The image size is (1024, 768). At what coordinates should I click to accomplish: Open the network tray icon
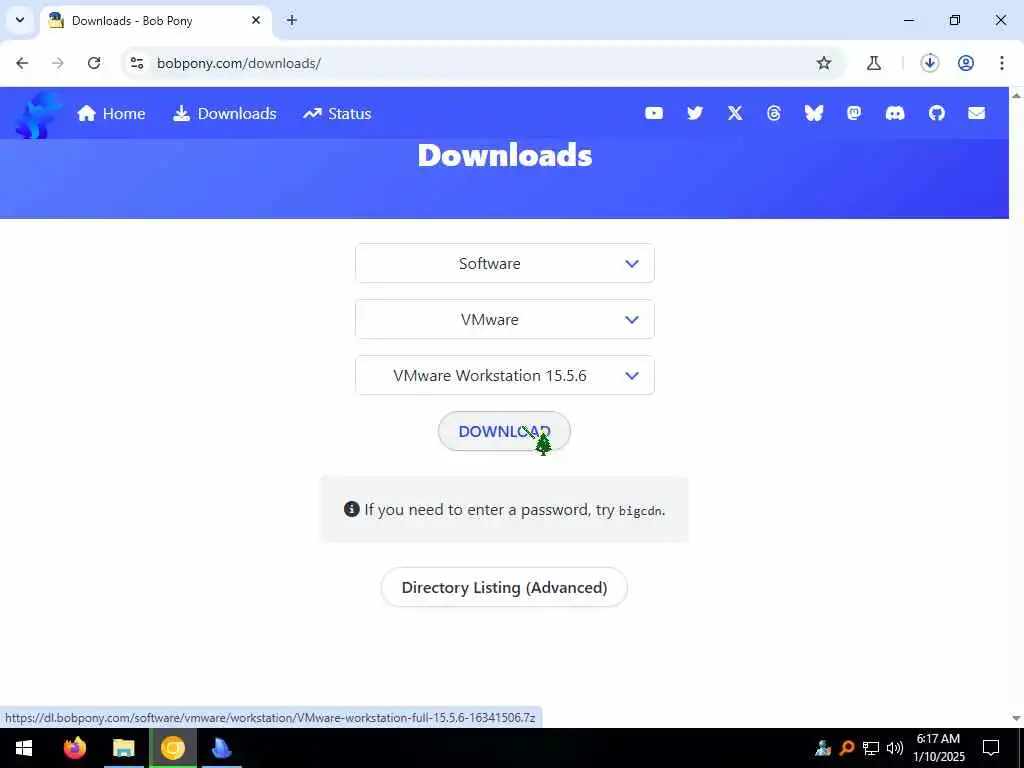[x=871, y=748]
